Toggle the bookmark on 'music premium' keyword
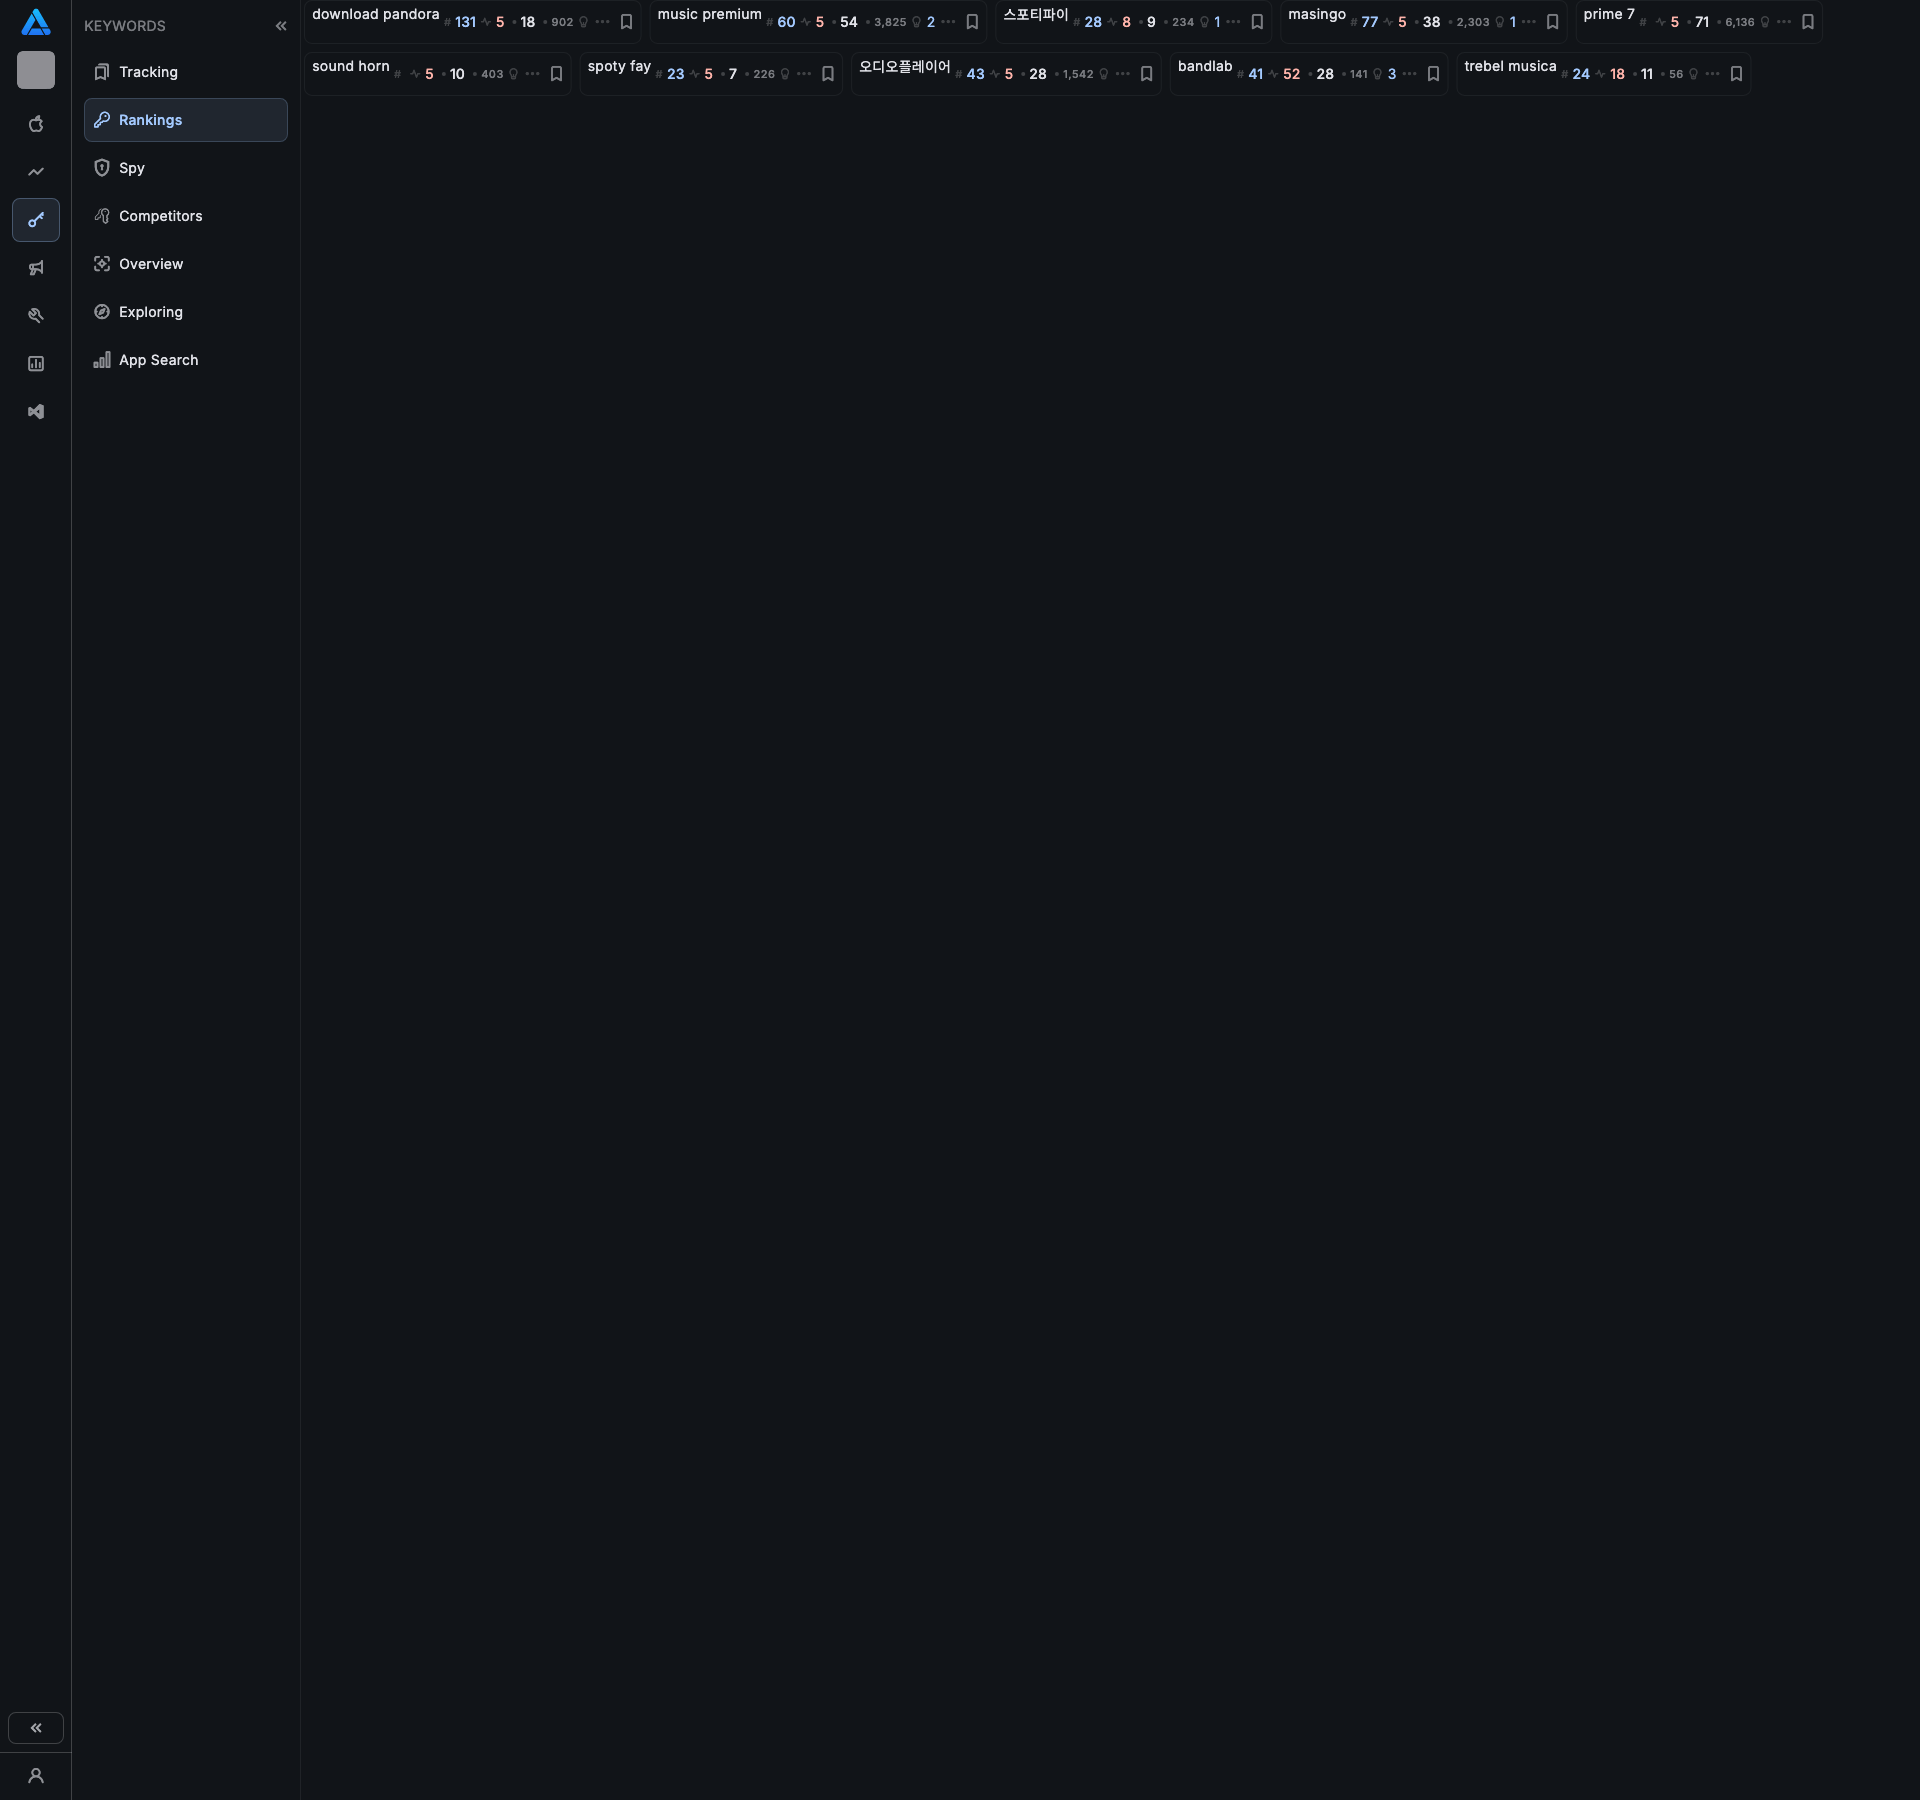This screenshot has width=1920, height=1800. coord(973,21)
